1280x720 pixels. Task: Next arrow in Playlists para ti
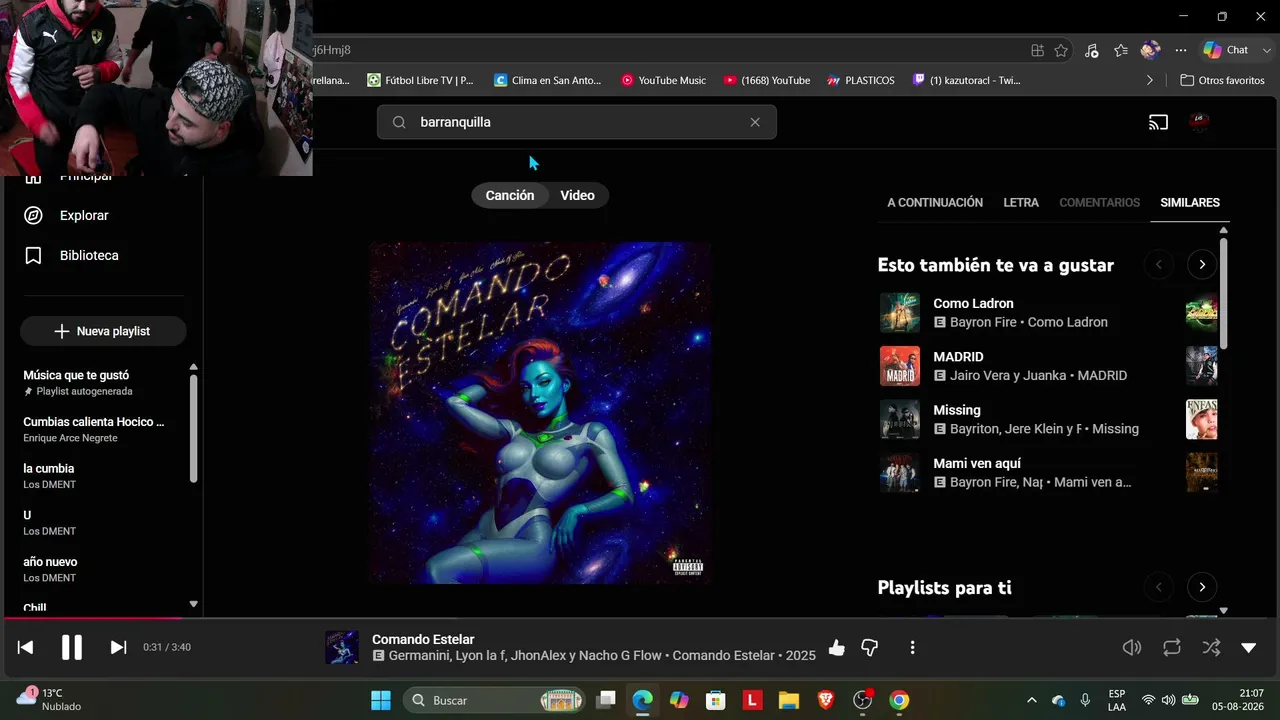click(1202, 587)
